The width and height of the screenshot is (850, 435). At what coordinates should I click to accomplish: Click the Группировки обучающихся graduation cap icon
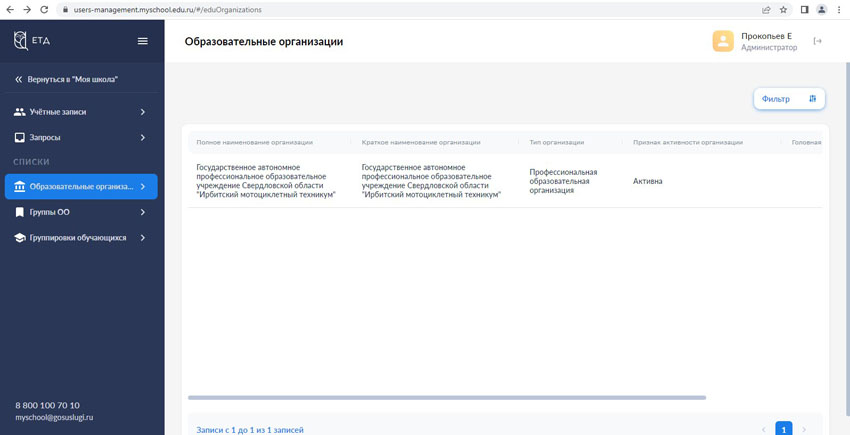pyautogui.click(x=19, y=238)
